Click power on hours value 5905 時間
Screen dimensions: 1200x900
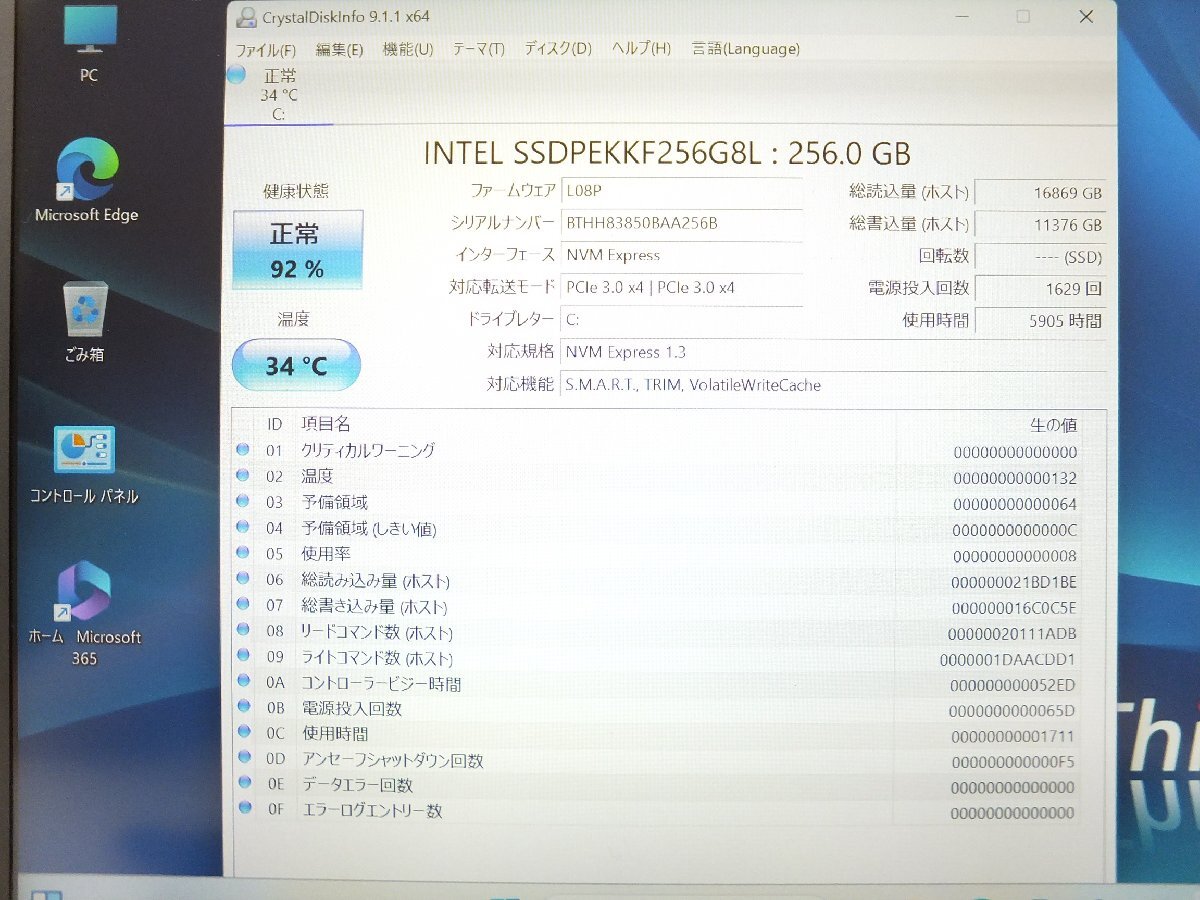(x=1041, y=321)
